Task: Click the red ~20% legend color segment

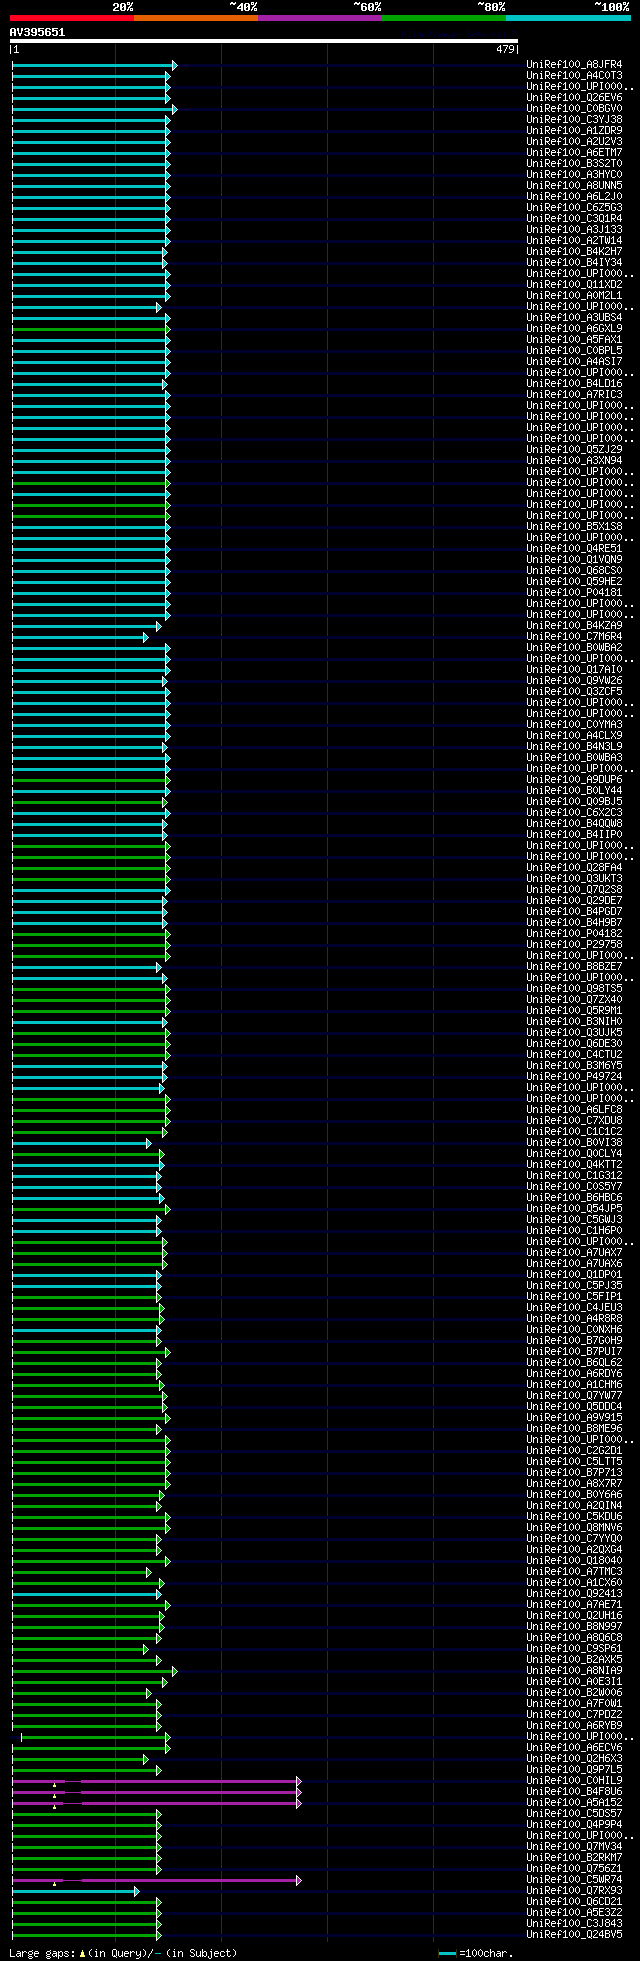Action: point(71,18)
